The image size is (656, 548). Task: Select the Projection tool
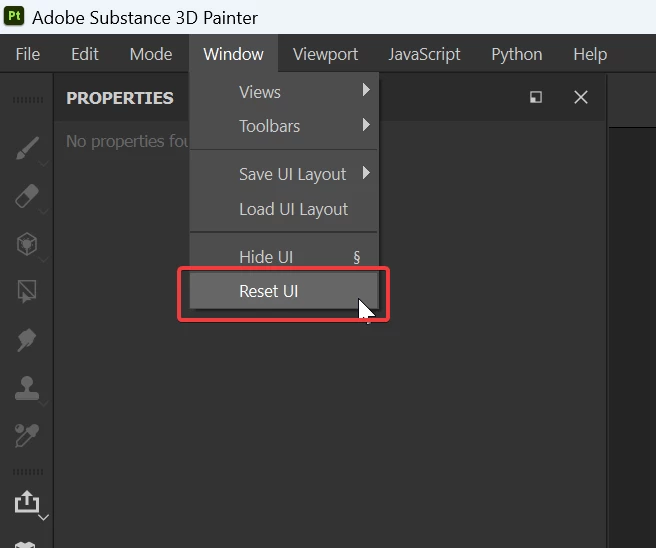click(x=27, y=243)
